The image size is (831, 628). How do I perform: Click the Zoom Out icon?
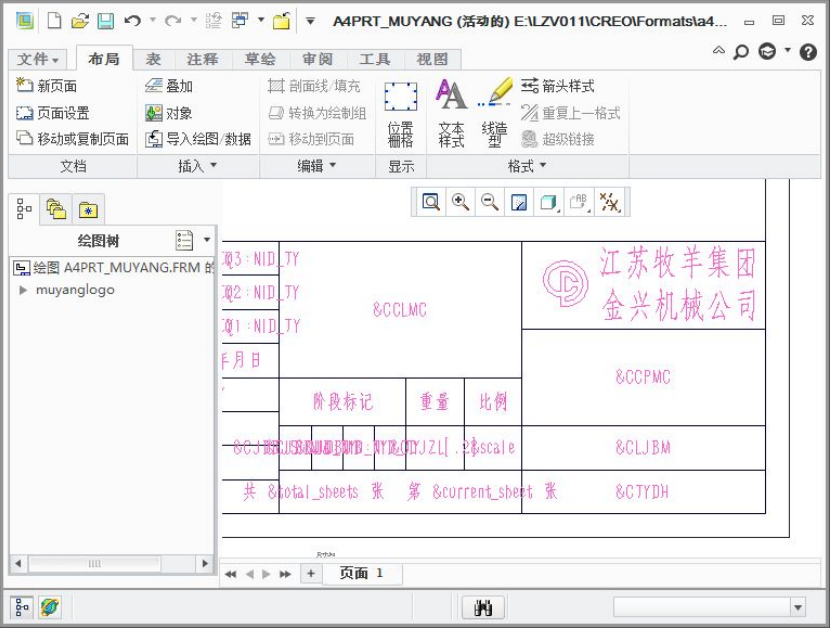click(489, 202)
